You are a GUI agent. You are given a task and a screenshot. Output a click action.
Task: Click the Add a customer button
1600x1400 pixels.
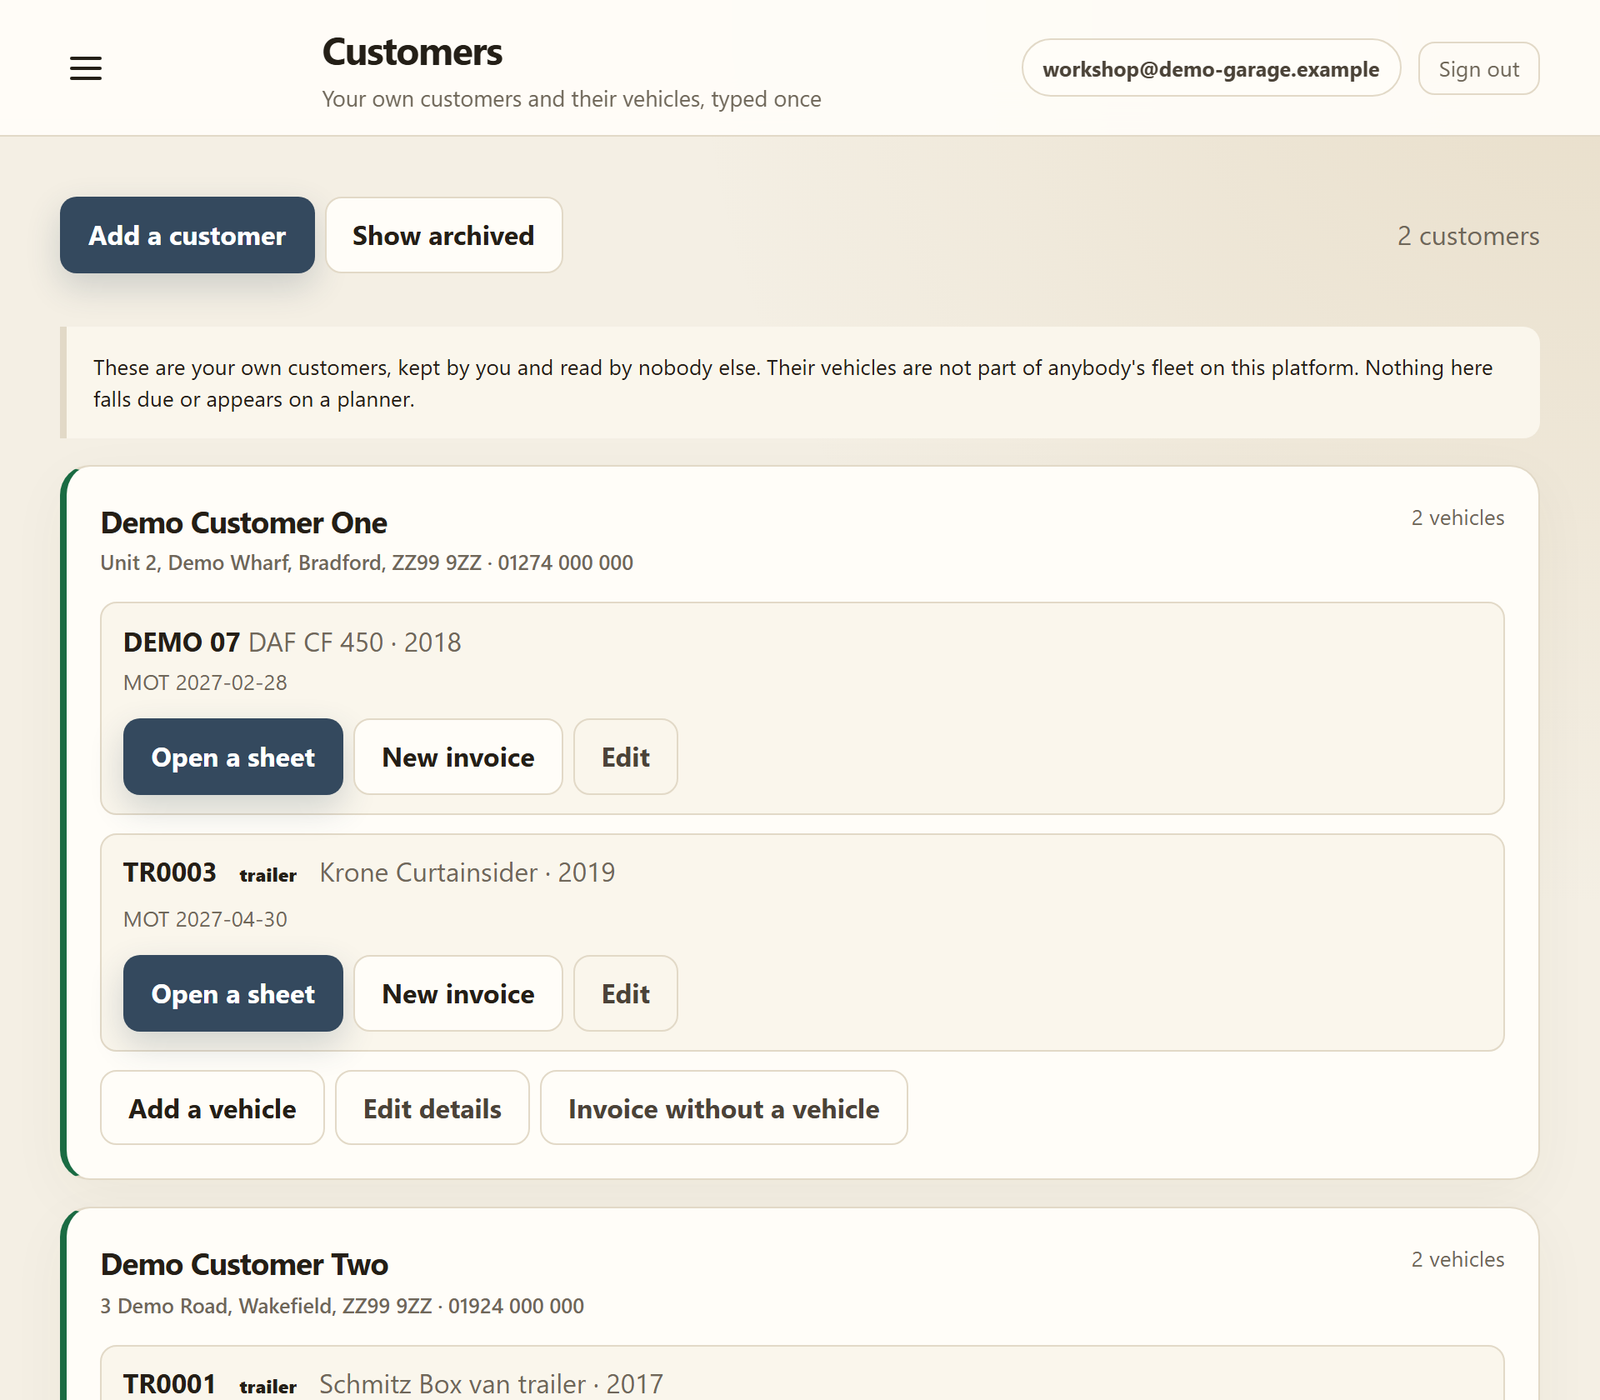[x=187, y=235]
